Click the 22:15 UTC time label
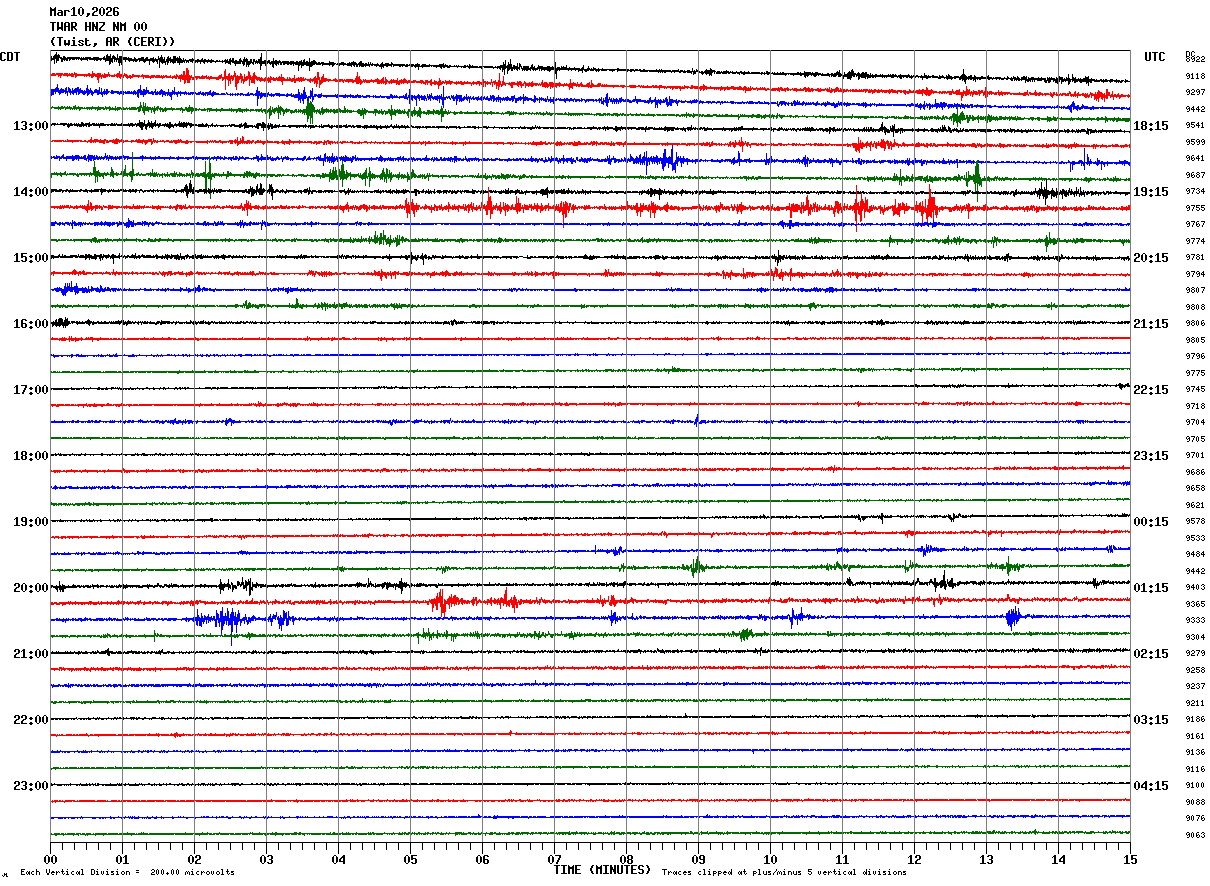1210x886 pixels. pos(1151,390)
